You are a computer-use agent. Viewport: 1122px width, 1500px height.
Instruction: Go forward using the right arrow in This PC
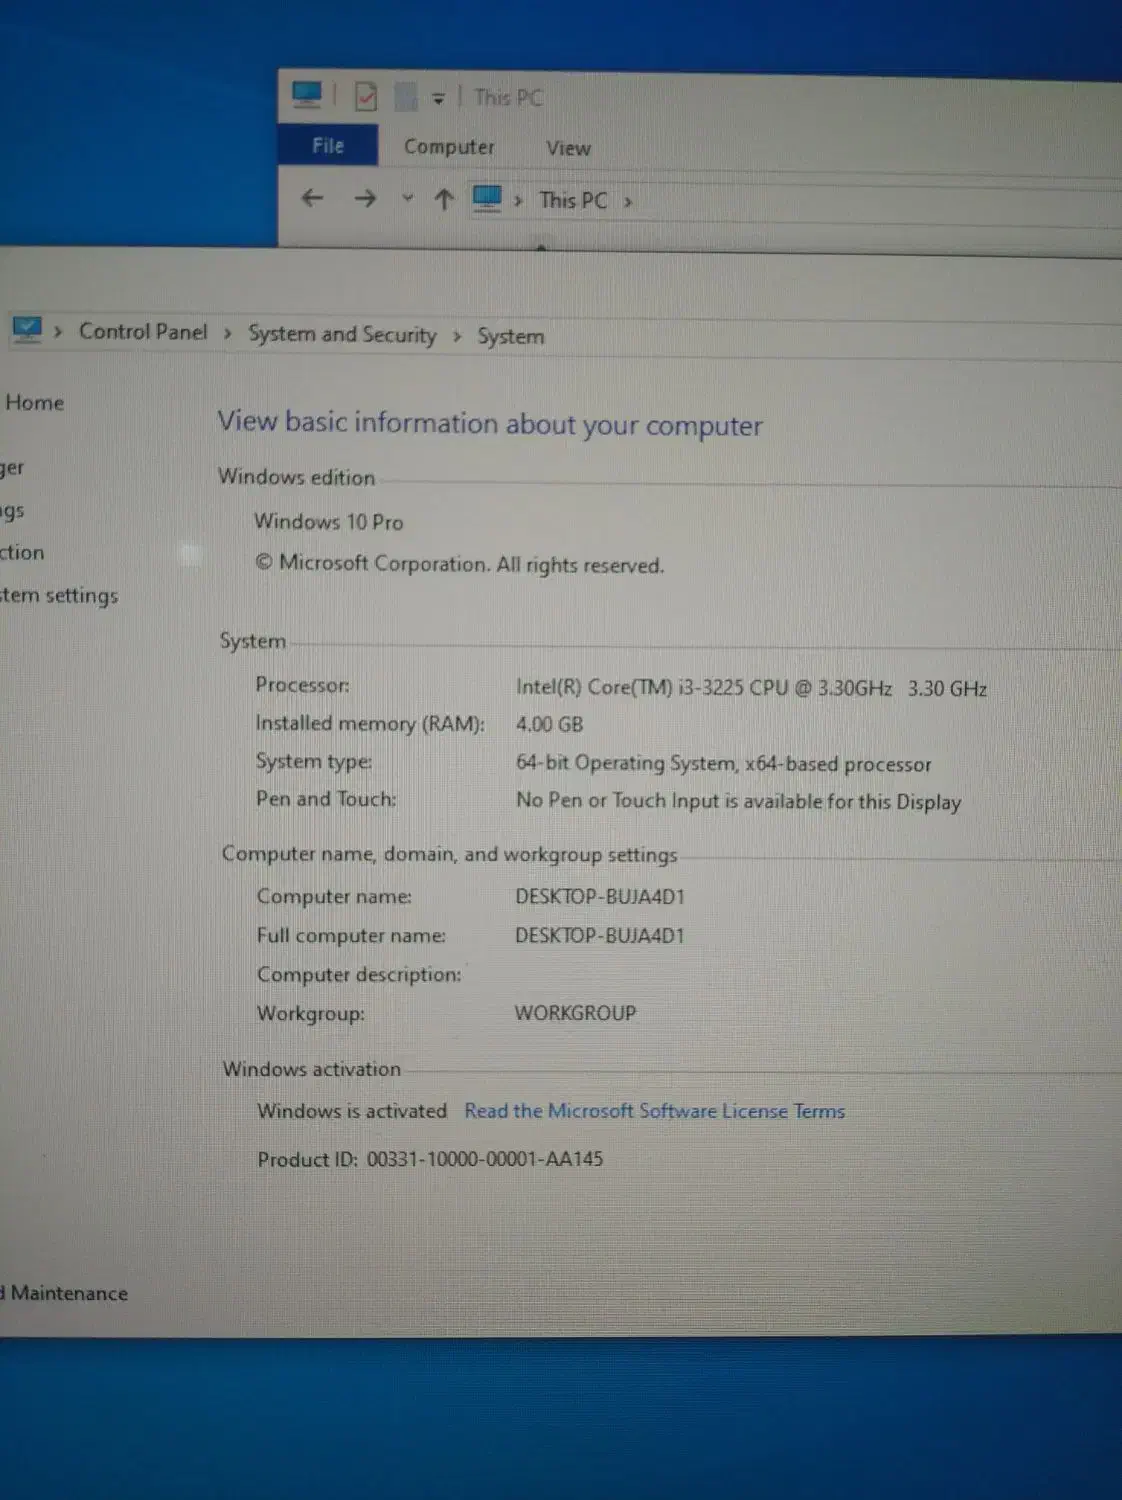tap(365, 198)
